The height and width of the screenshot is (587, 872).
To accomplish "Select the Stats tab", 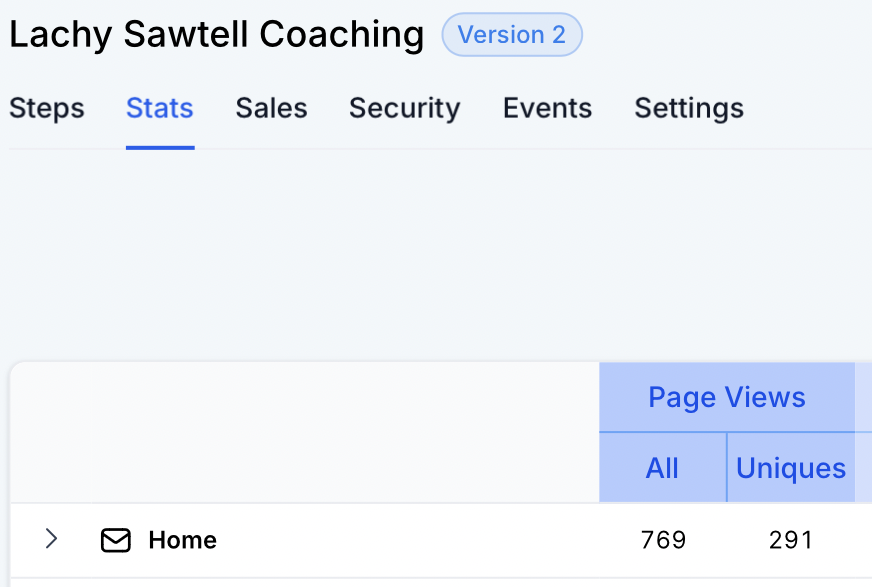I will [x=160, y=108].
